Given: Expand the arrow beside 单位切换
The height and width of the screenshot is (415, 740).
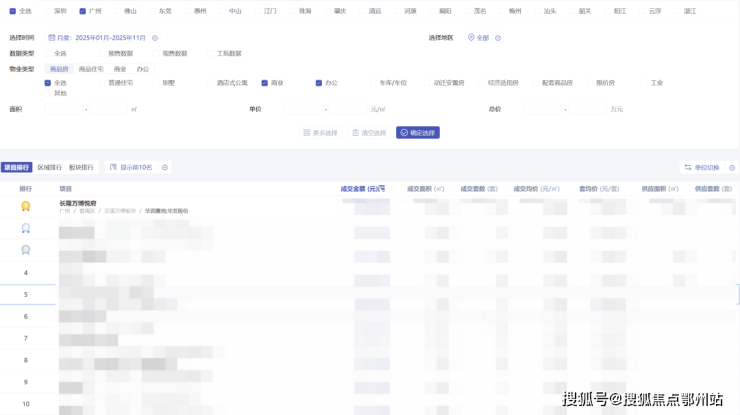Looking at the screenshot, I should point(732,168).
